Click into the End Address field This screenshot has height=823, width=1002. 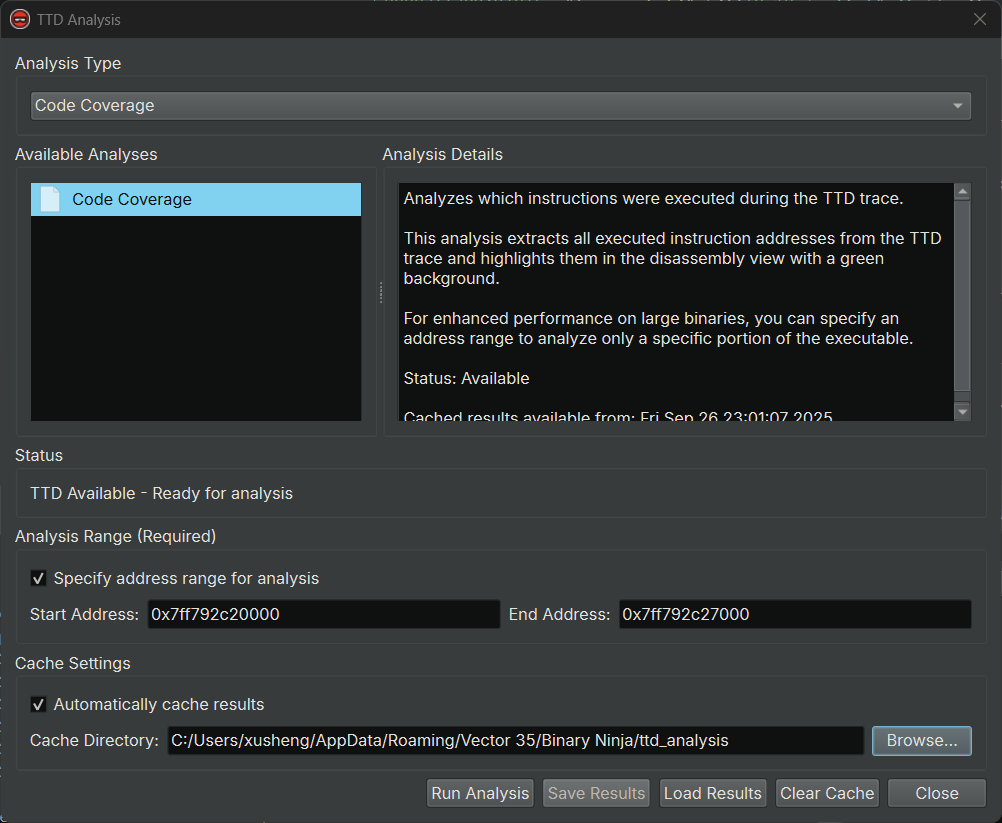click(794, 614)
